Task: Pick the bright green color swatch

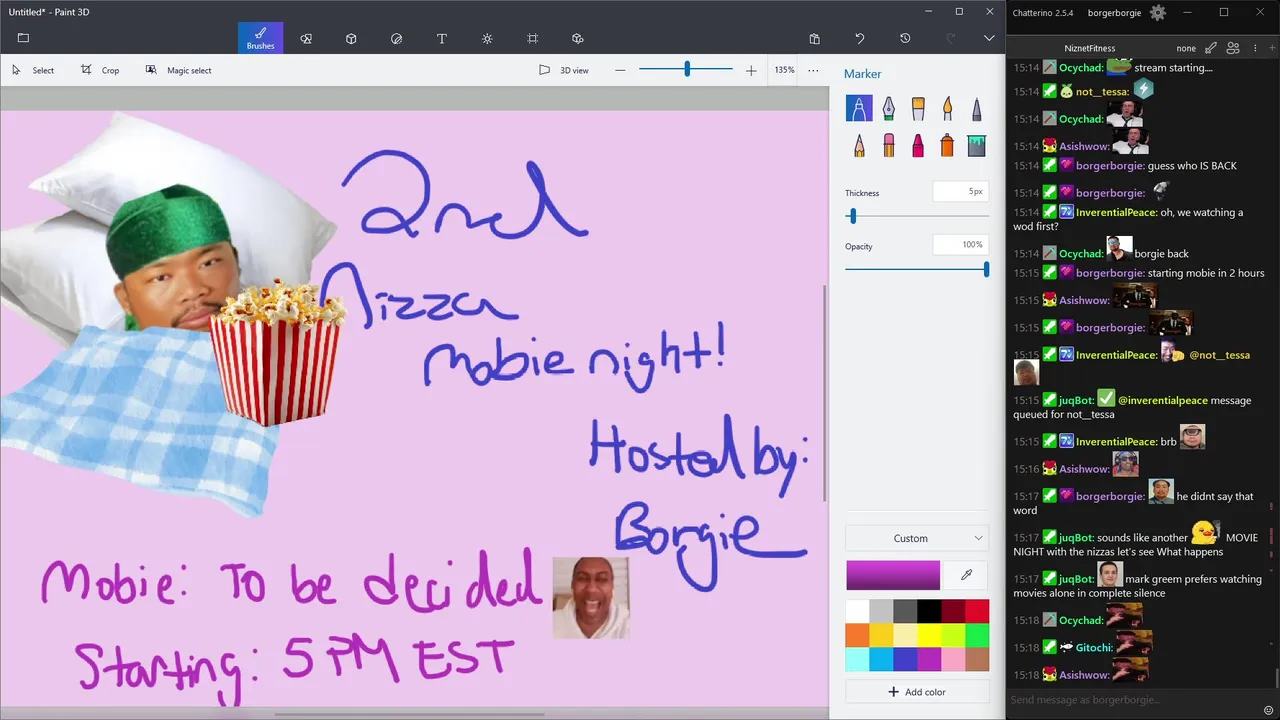Action: [977, 635]
